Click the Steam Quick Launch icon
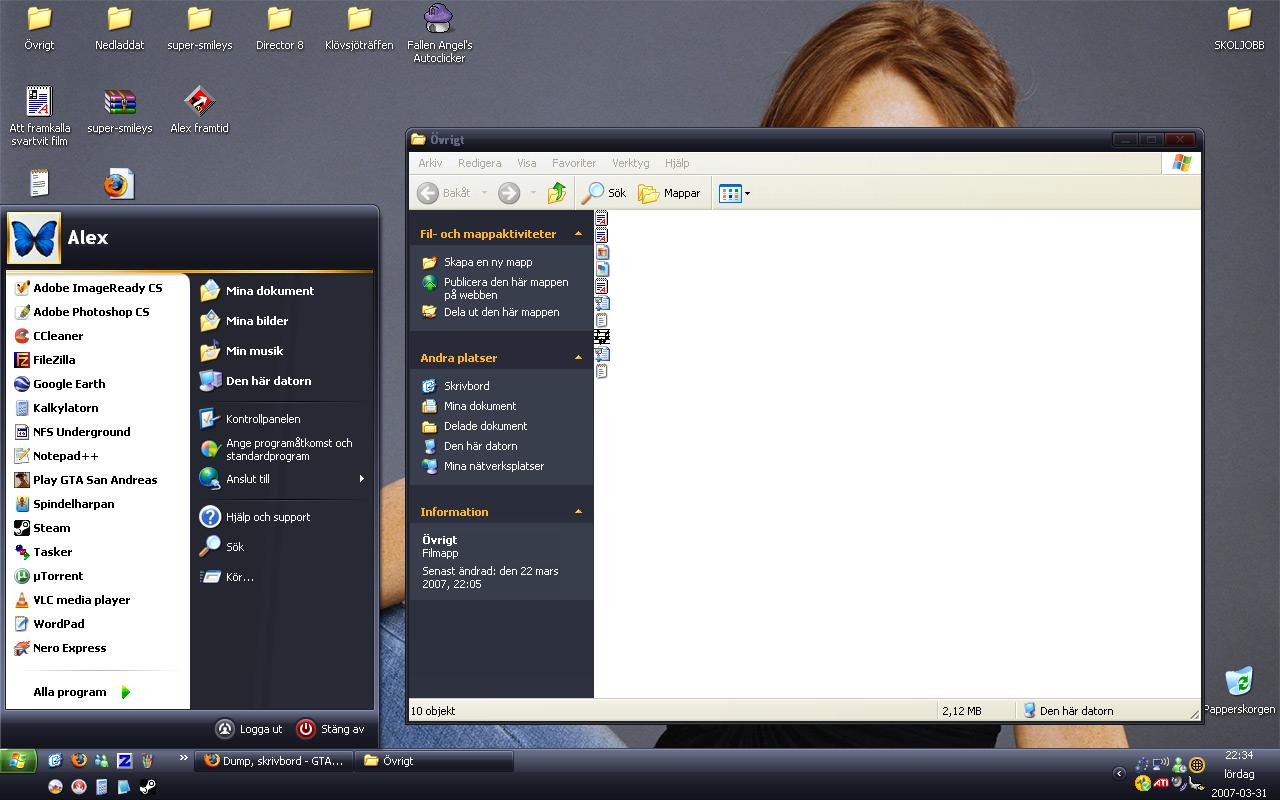 (x=147, y=787)
